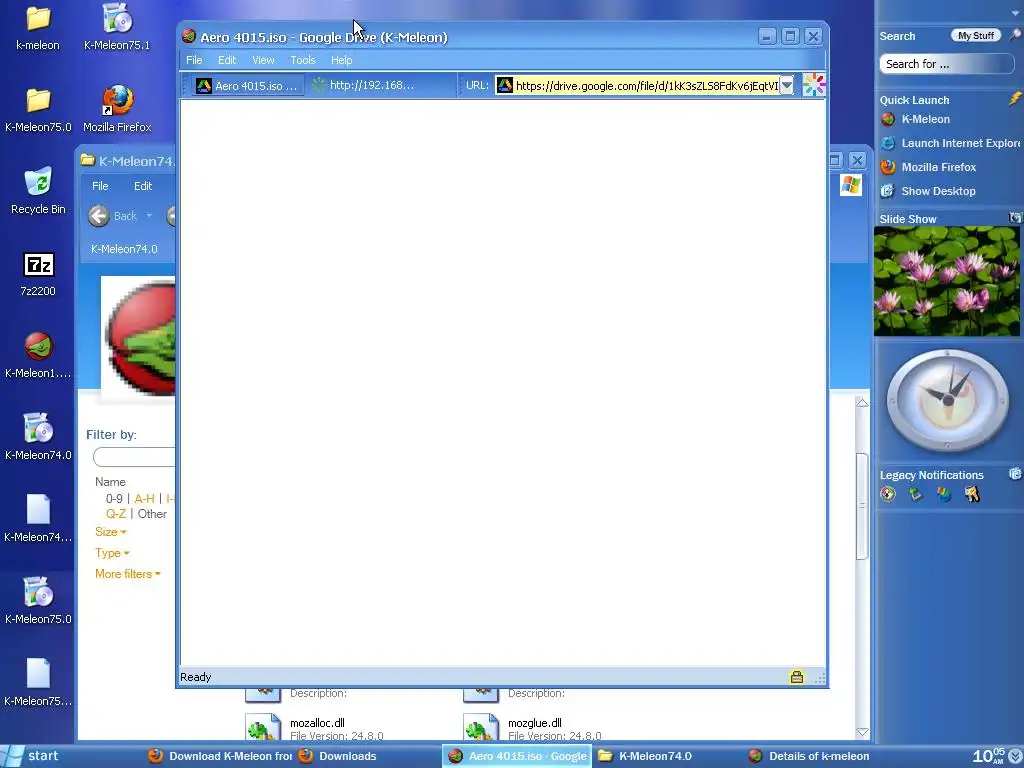1024x768 pixels.
Task: Launch the K-Meleon1... red lizard desktop icon
Action: (38, 356)
